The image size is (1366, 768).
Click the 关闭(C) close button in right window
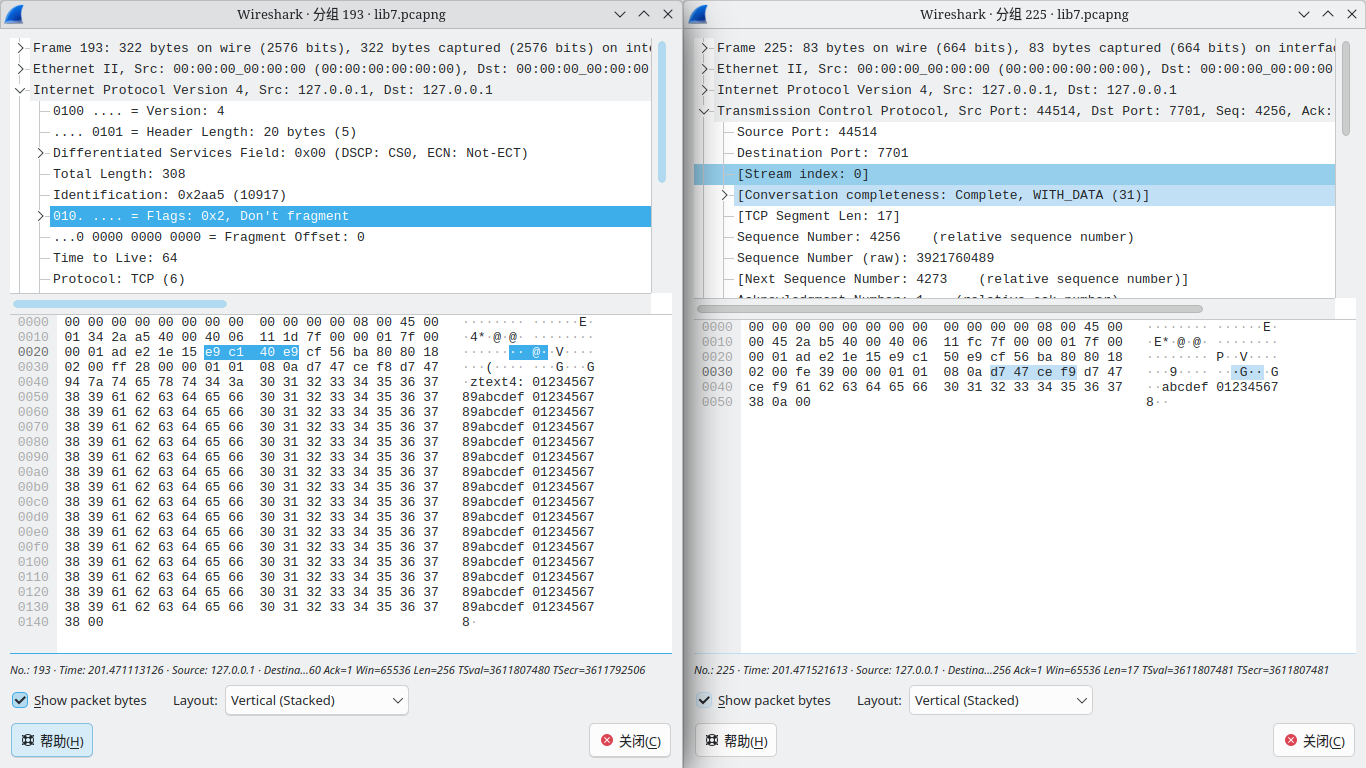1313,741
